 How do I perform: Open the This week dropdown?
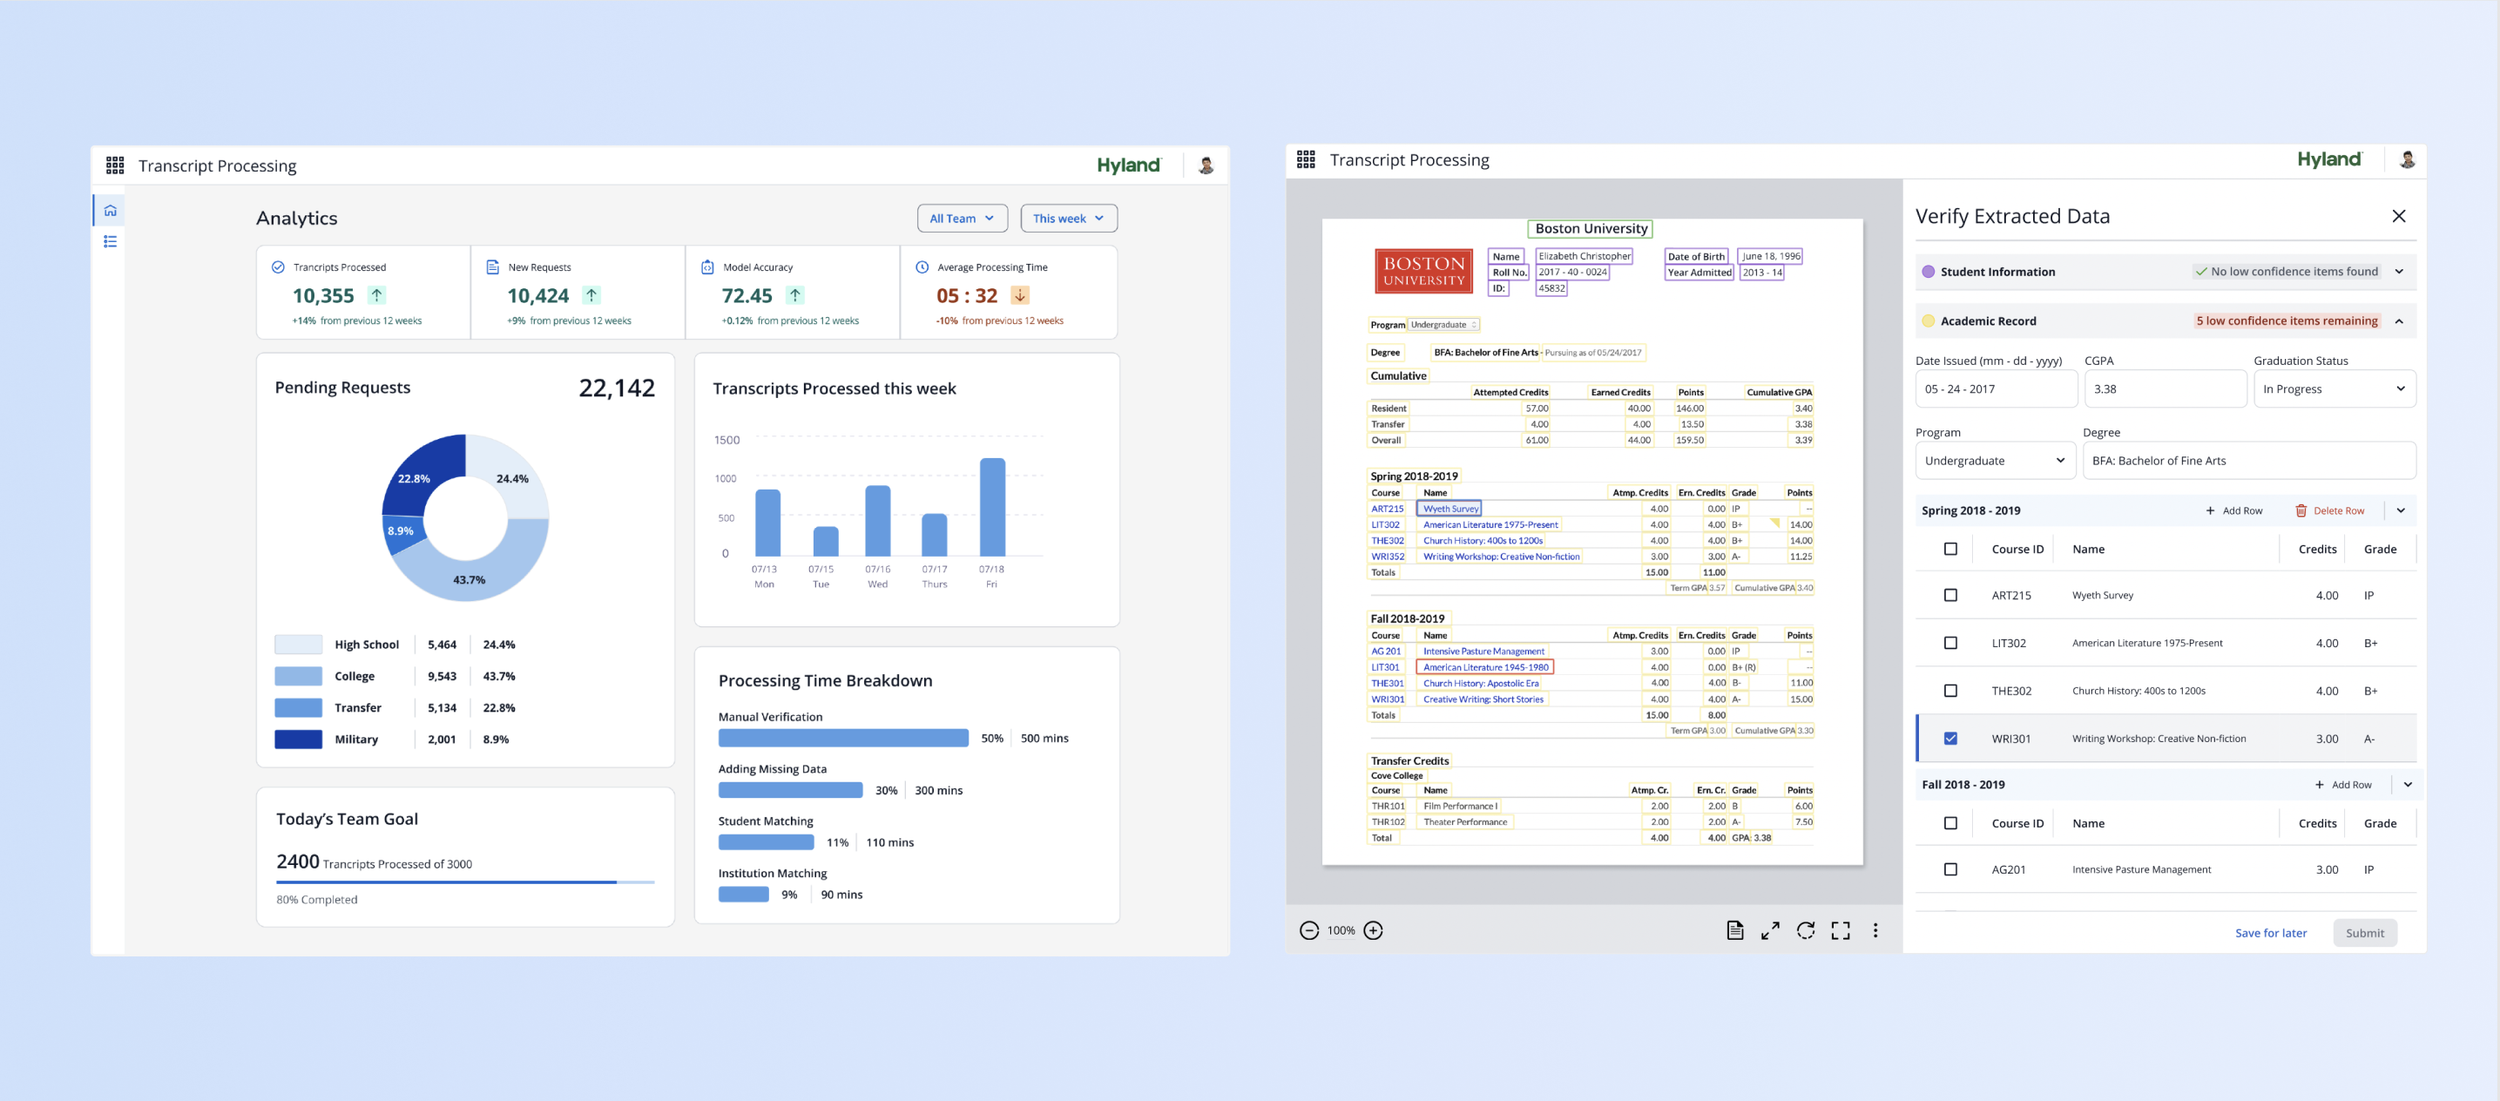1068,218
